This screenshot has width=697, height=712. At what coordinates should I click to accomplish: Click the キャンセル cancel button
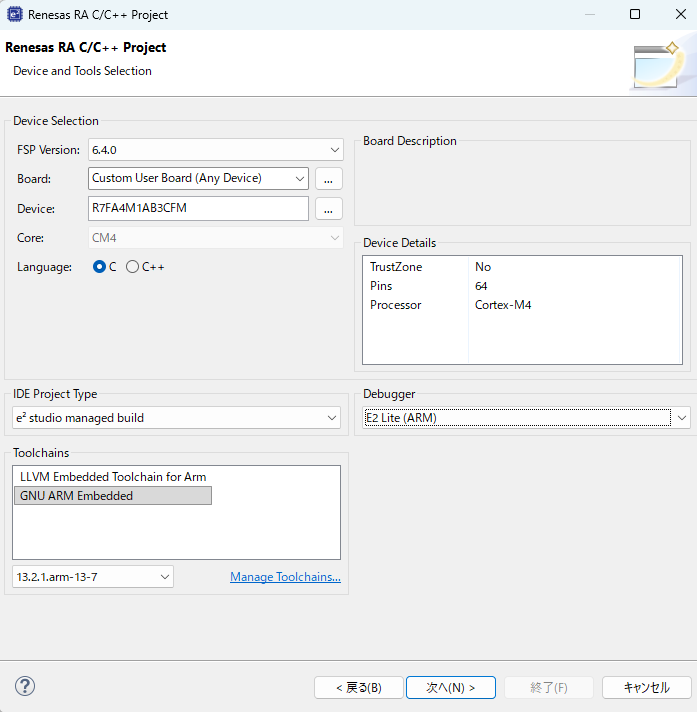[x=647, y=687]
